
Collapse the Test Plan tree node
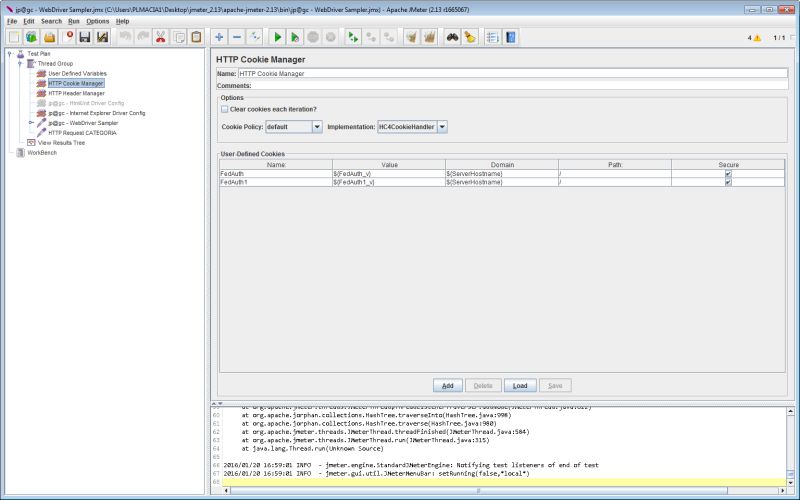(10, 54)
